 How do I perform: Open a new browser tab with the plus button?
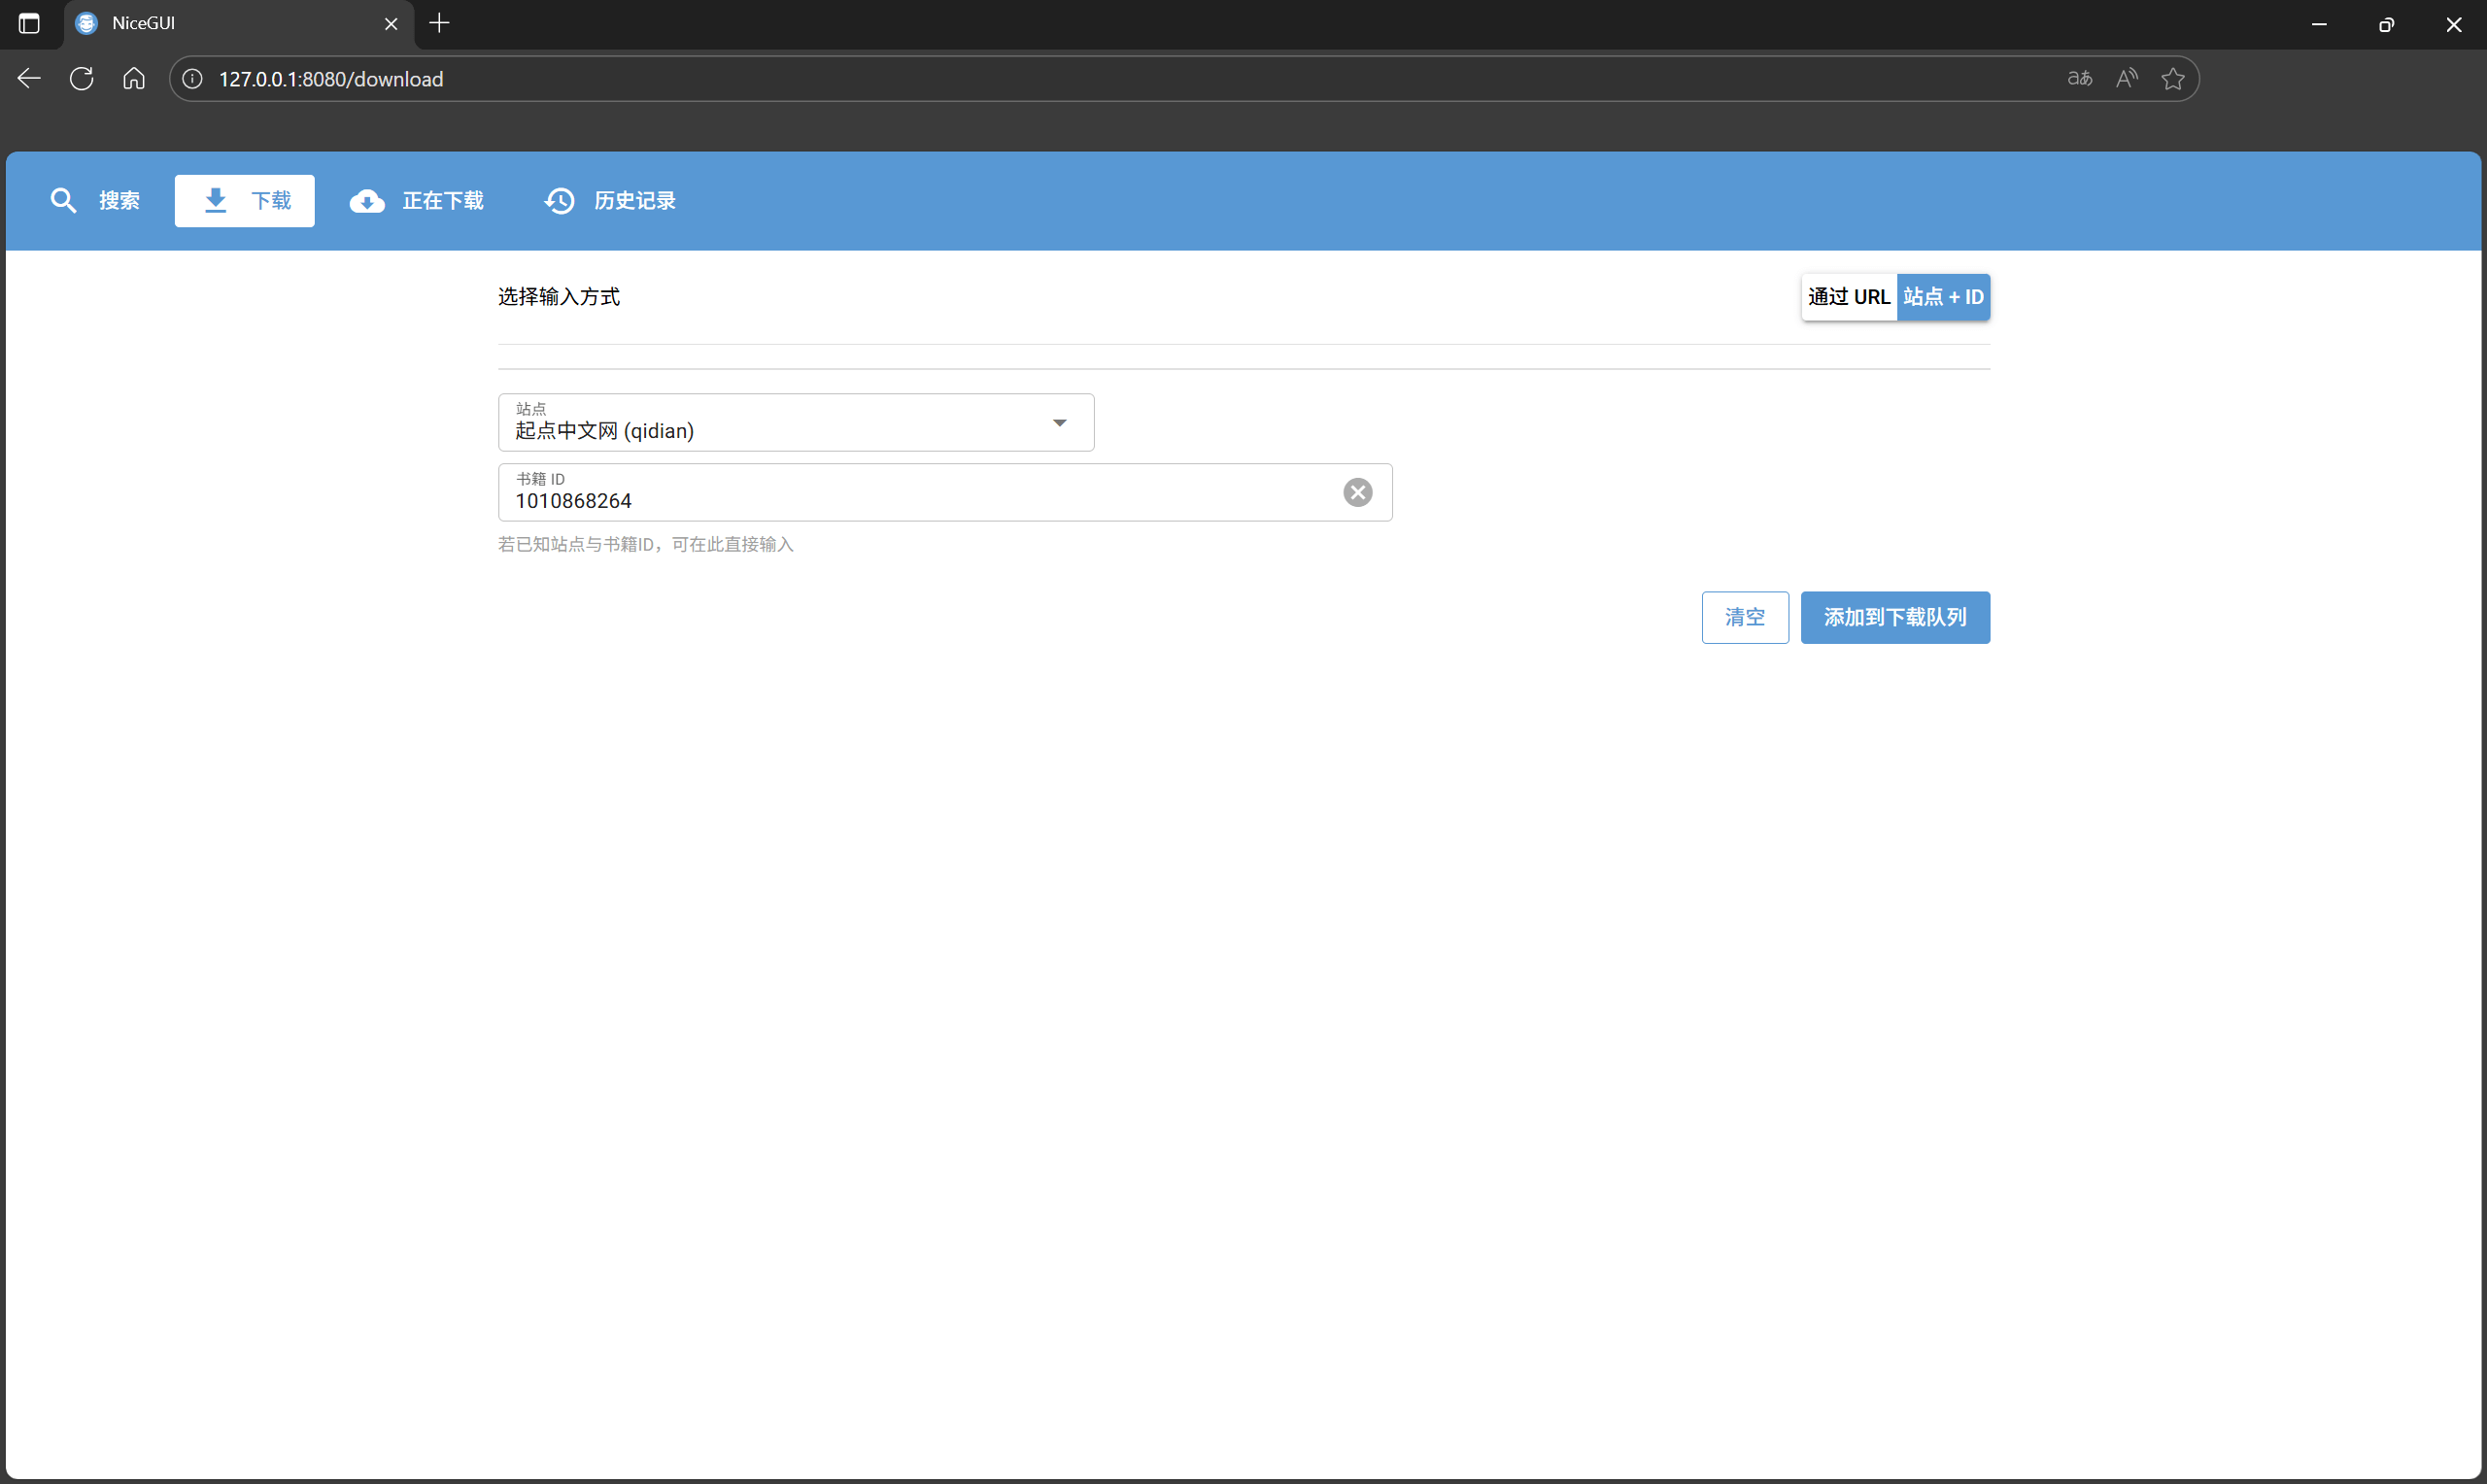(439, 23)
